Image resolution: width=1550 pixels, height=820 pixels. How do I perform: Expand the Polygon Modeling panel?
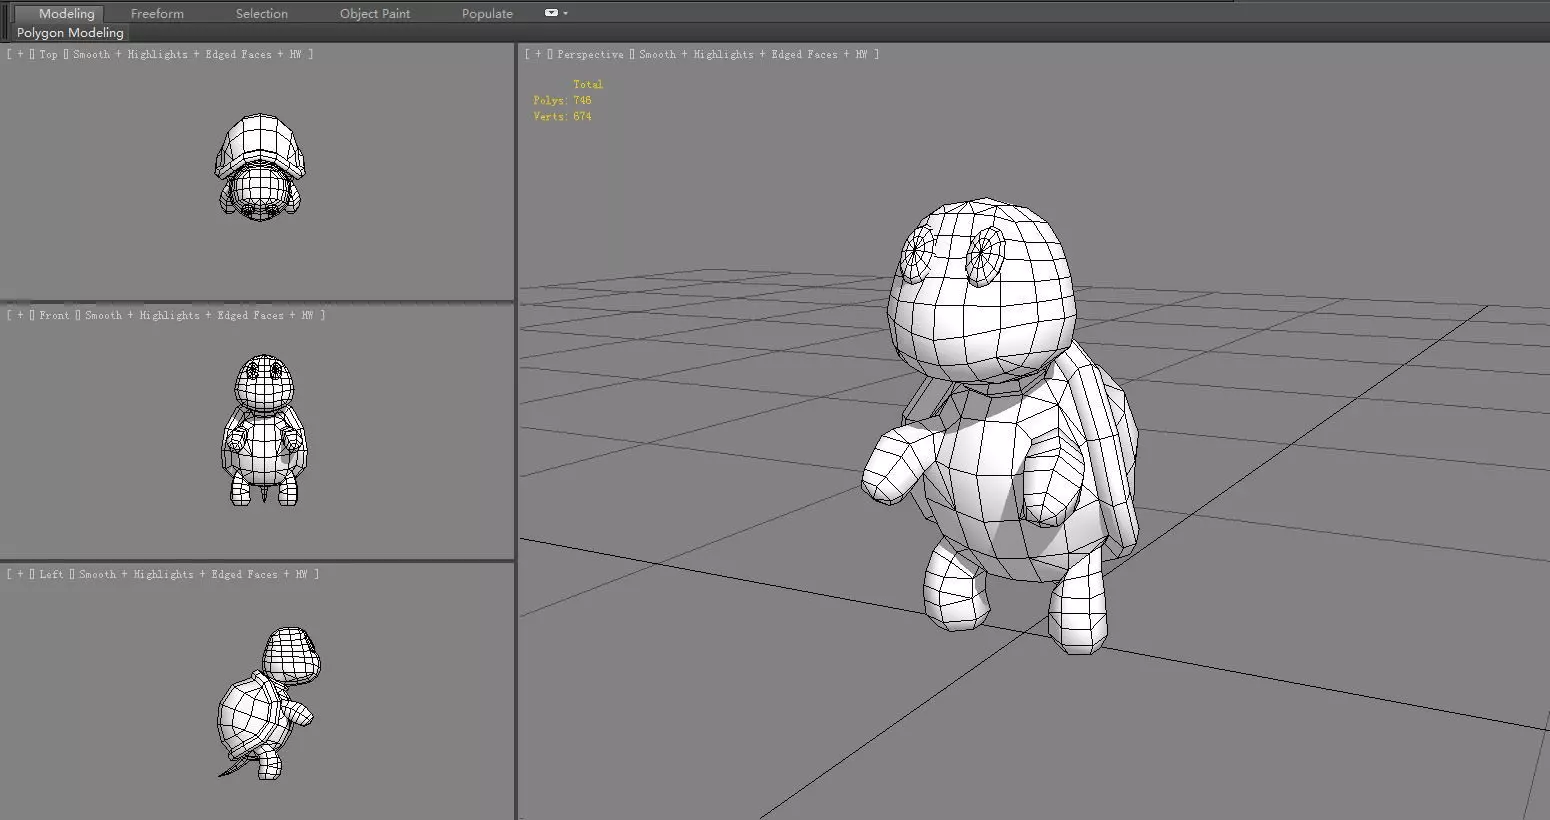70,33
